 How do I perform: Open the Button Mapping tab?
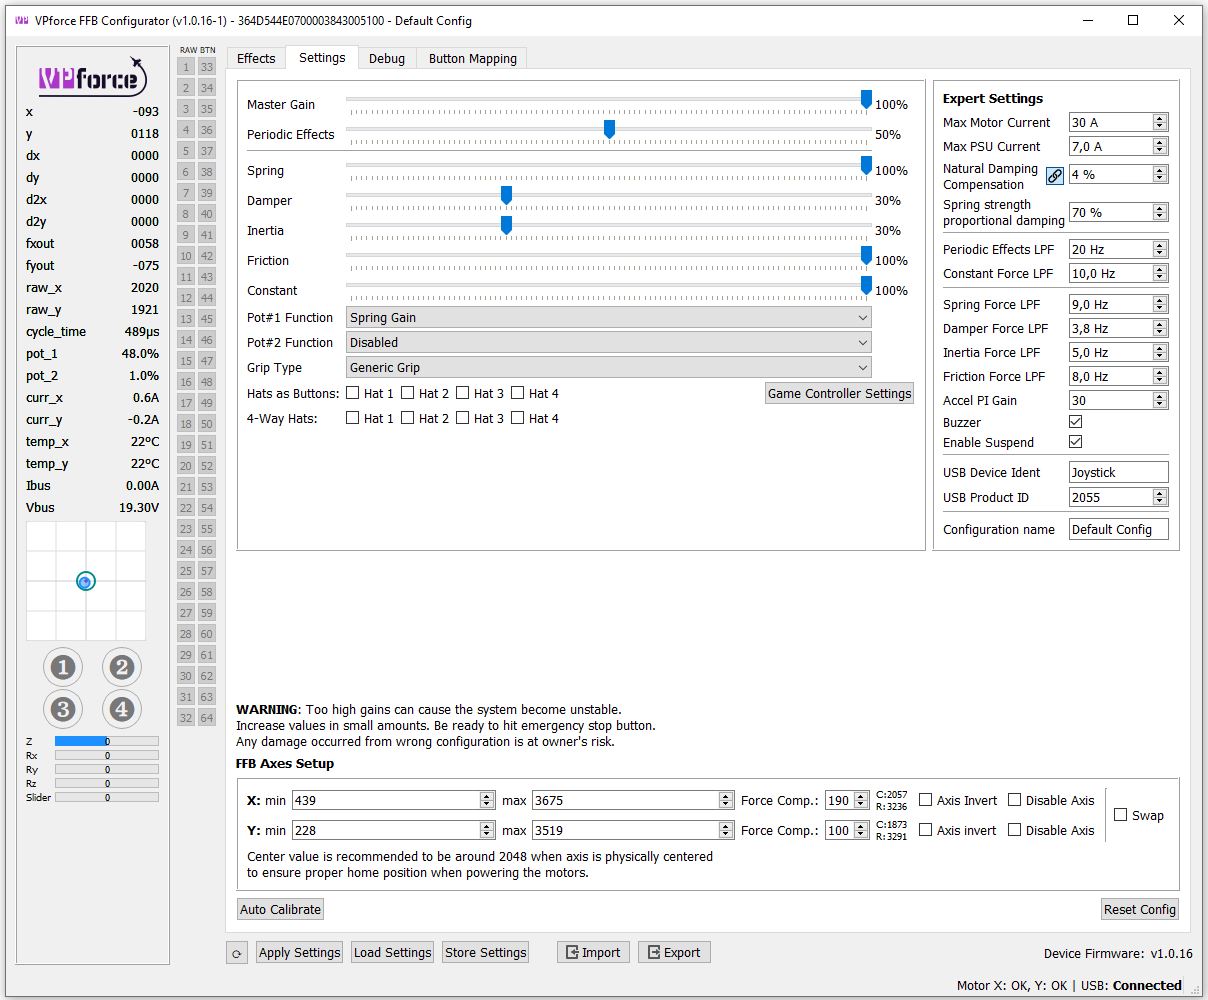[472, 58]
